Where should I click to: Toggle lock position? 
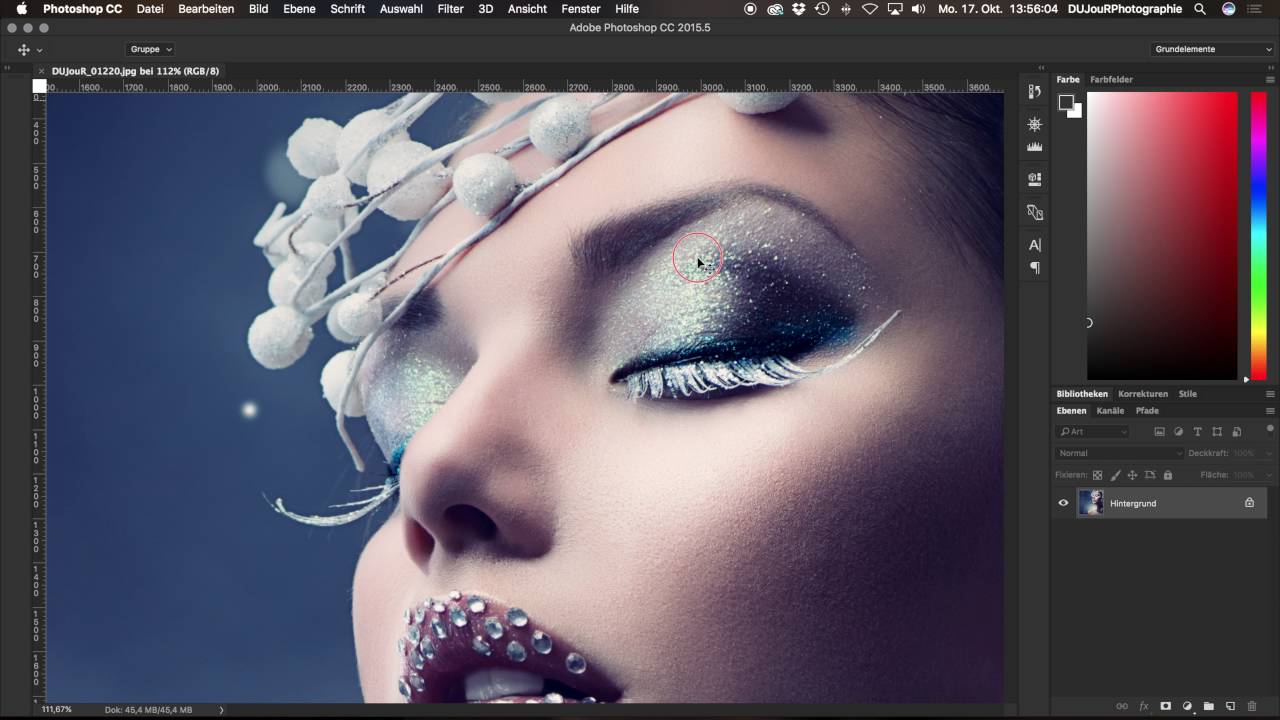coord(1132,475)
